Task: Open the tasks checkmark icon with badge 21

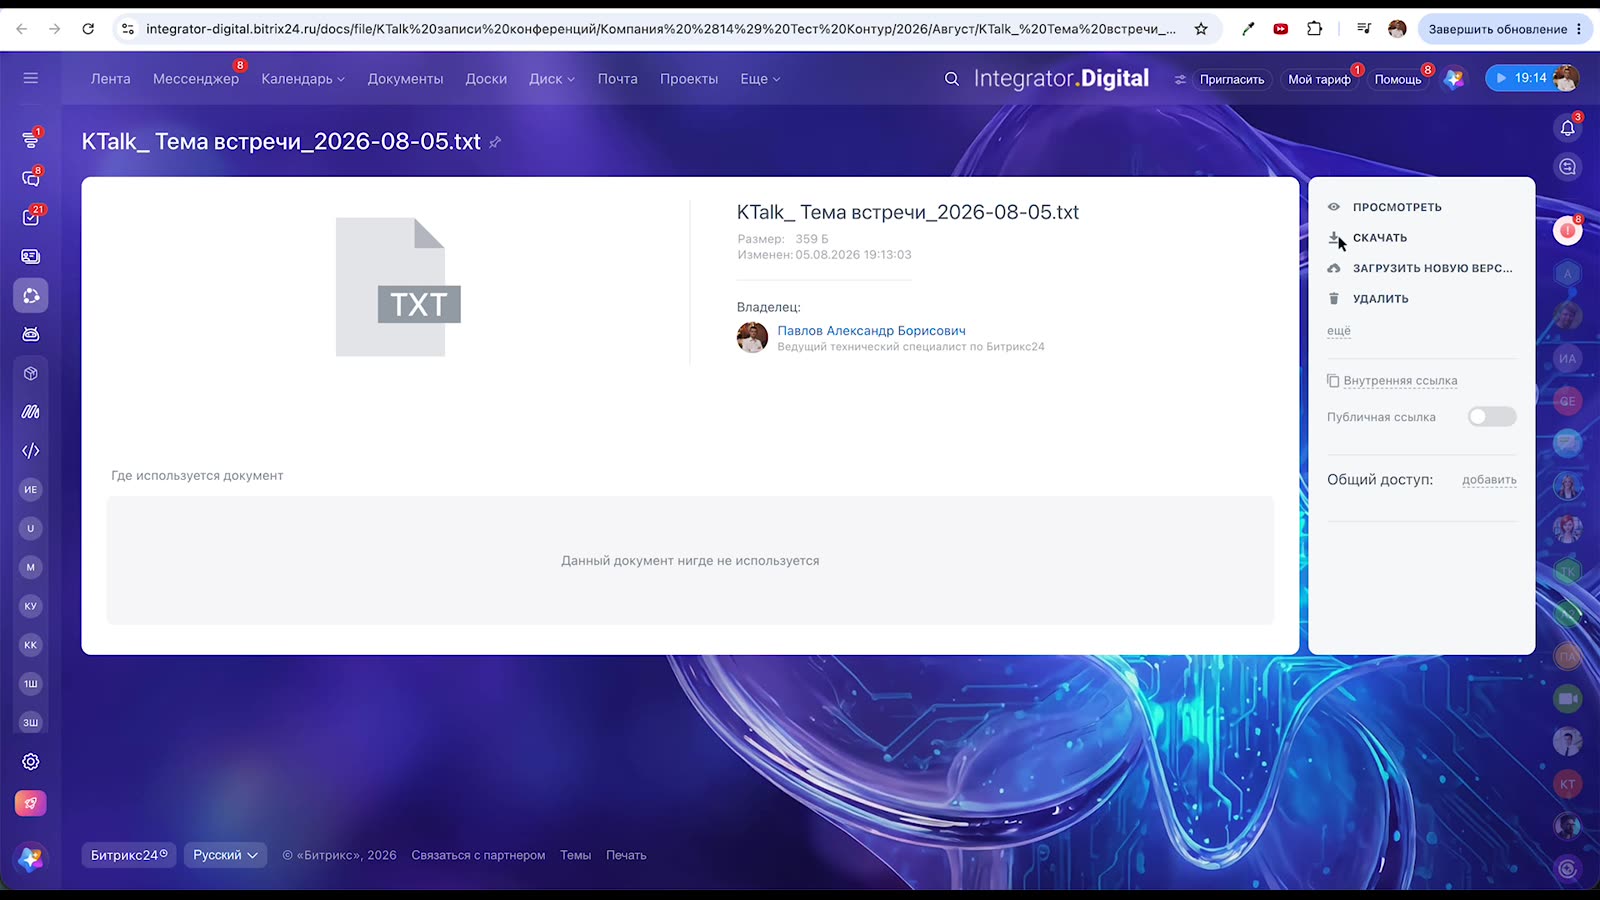Action: (x=31, y=217)
